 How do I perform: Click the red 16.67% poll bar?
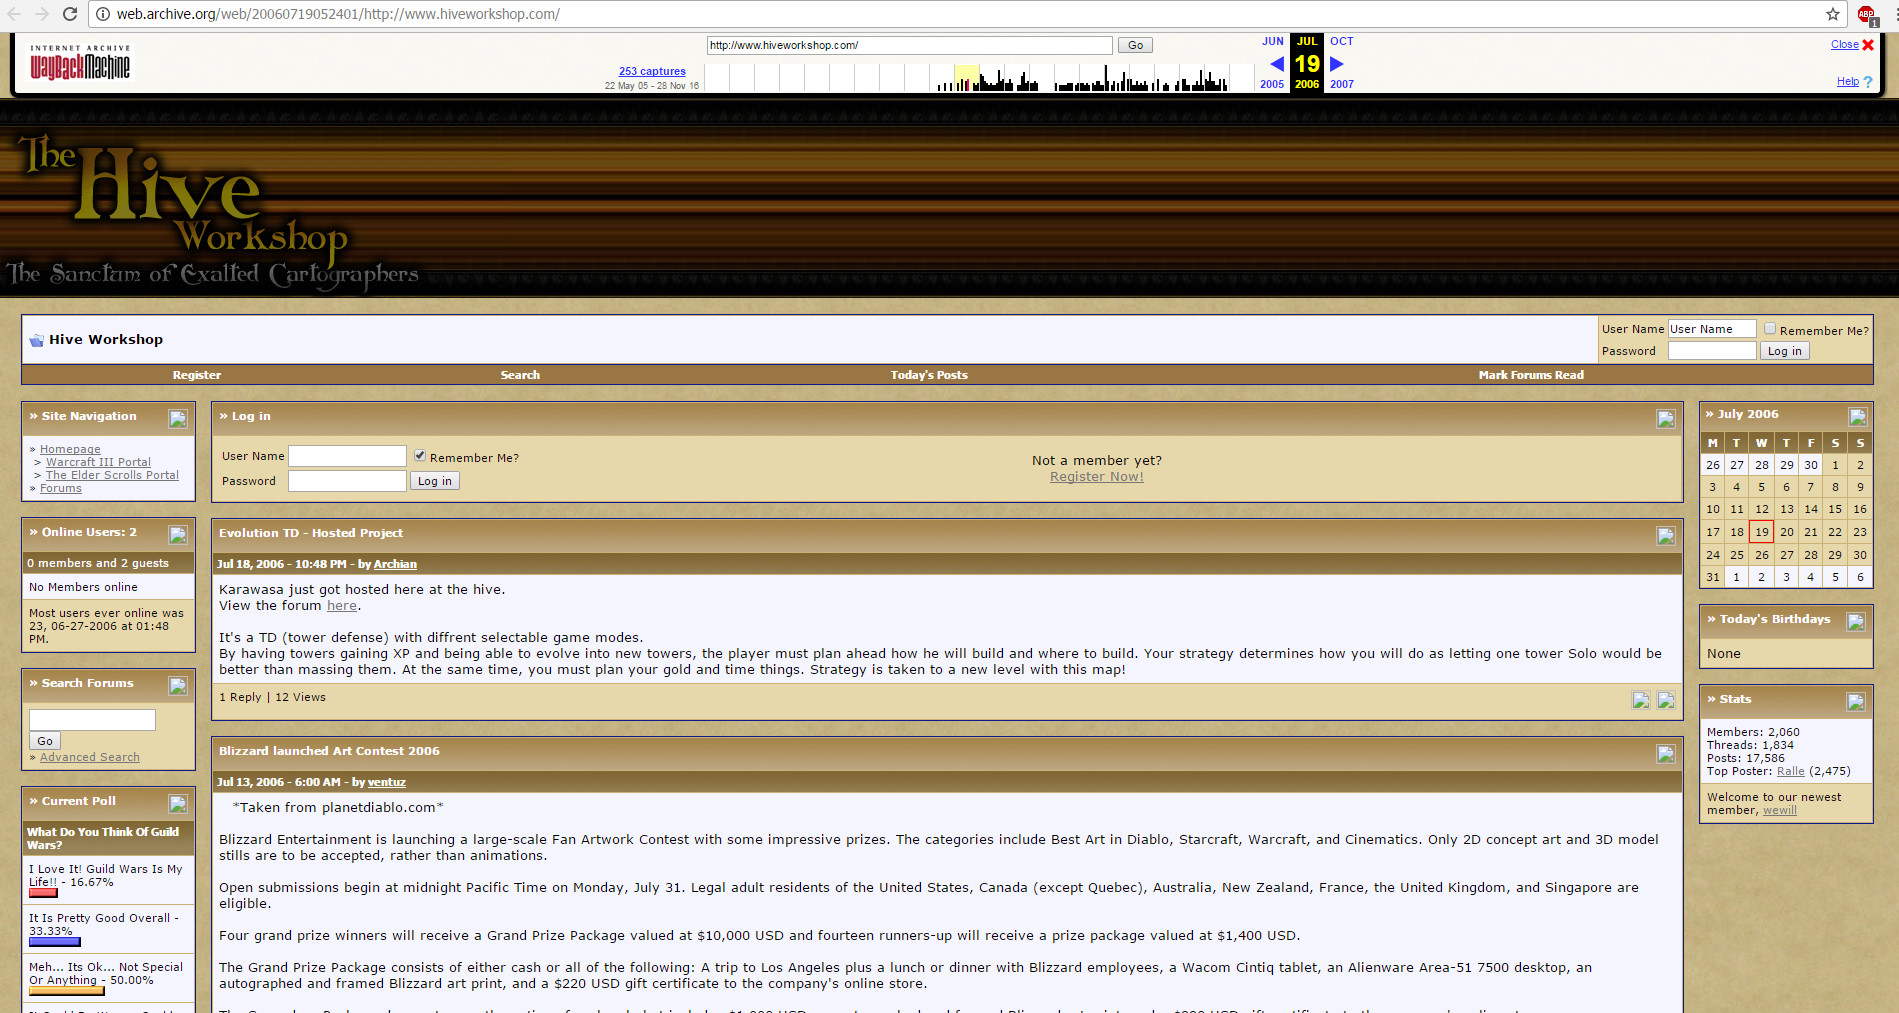pos(43,893)
